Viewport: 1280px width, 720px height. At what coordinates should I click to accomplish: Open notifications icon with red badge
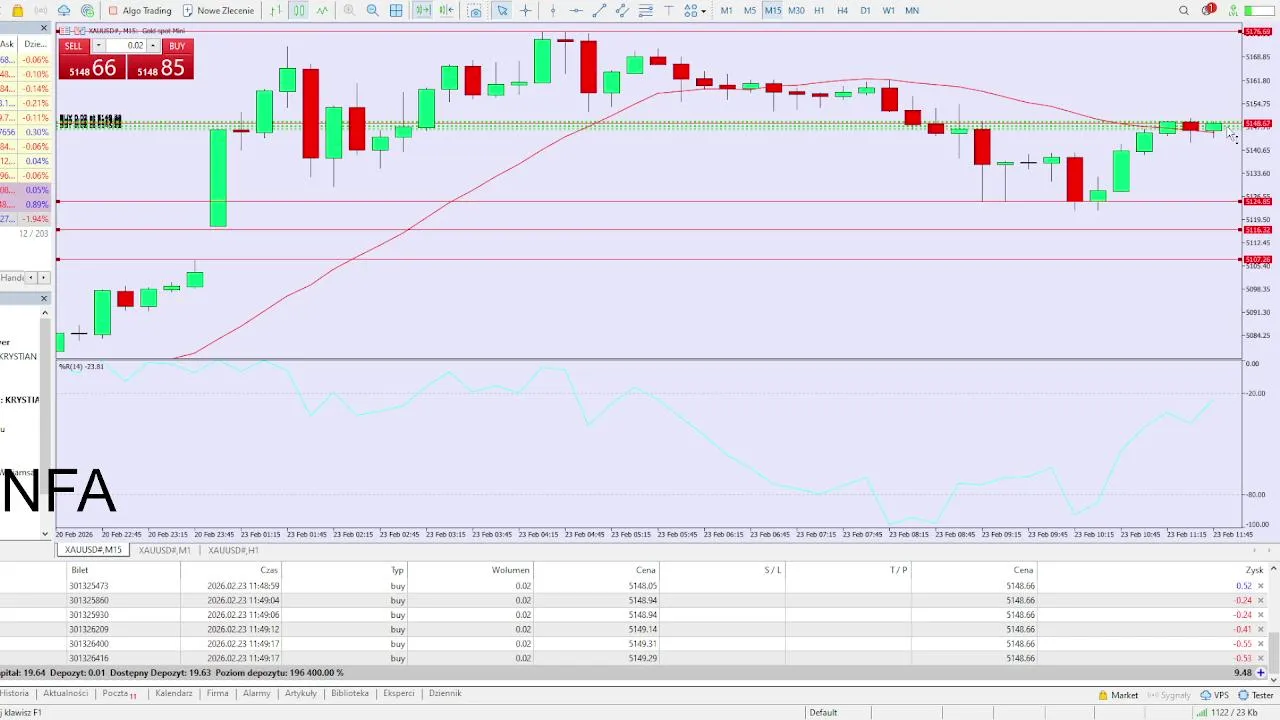pos(1208,11)
